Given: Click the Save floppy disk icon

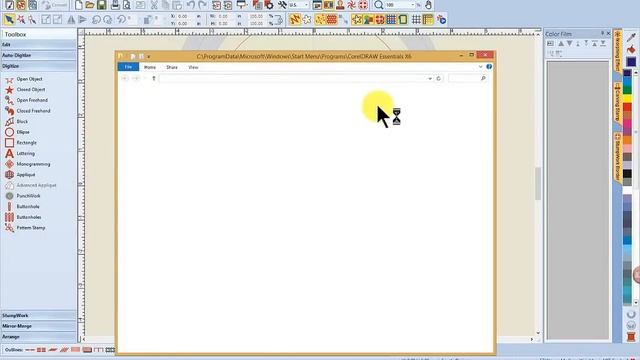Looking at the screenshot, I should tap(101, 5).
